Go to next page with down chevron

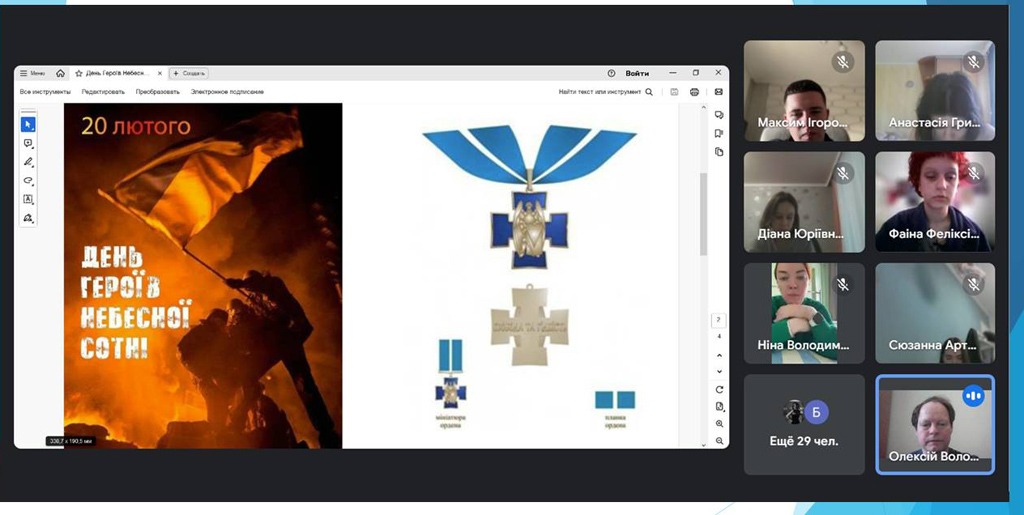(x=719, y=371)
